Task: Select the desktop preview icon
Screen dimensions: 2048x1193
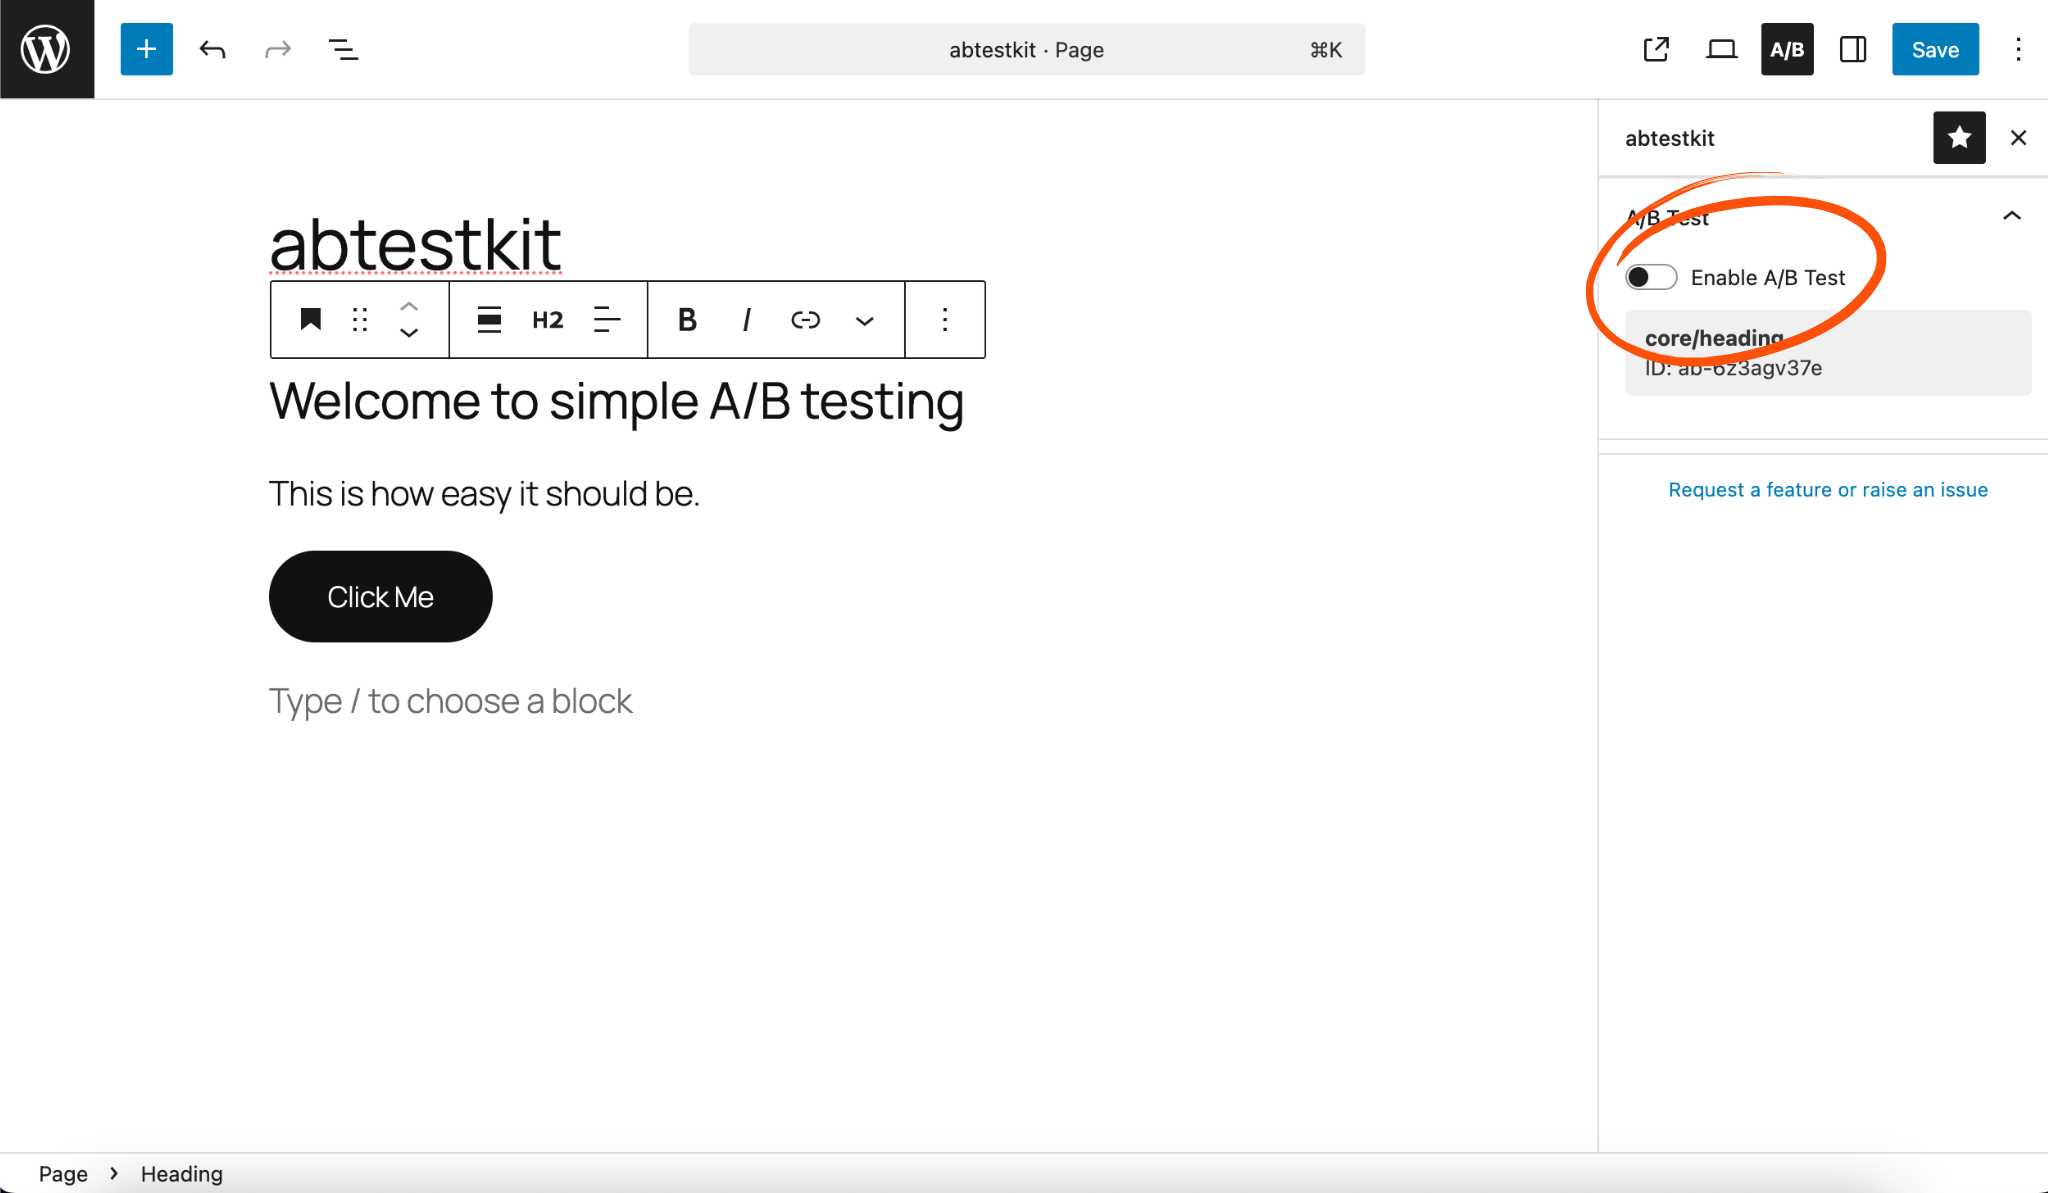Action: tap(1722, 49)
